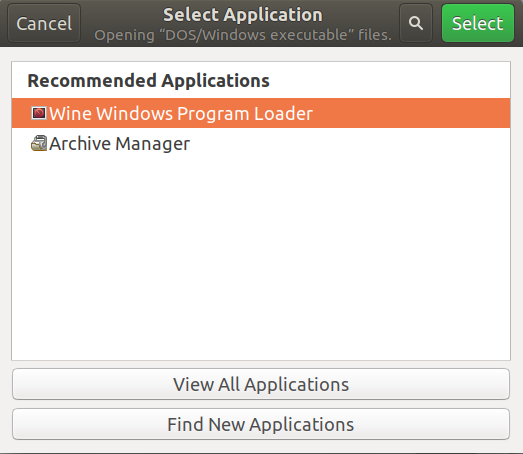Click the orange highlighted row's blank right side
Viewport: 523px width, 454px height.
[x=410, y=113]
